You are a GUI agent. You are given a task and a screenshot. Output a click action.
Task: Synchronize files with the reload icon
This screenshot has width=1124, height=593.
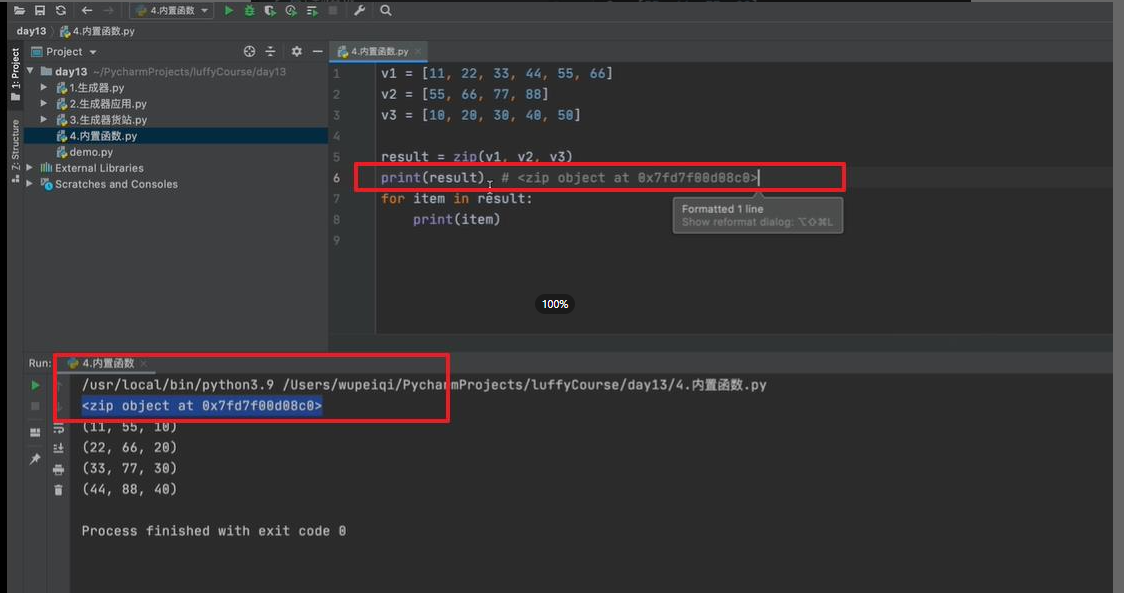click(61, 10)
